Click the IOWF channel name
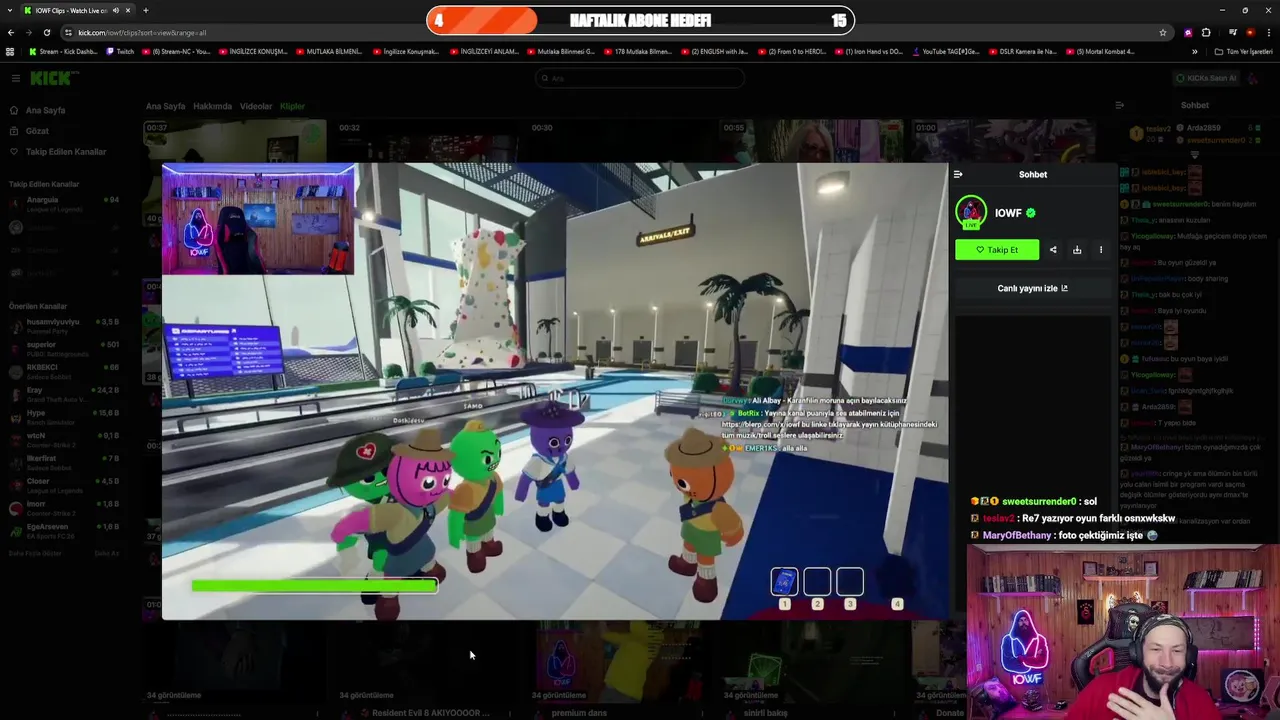The image size is (1280, 720). (1008, 213)
